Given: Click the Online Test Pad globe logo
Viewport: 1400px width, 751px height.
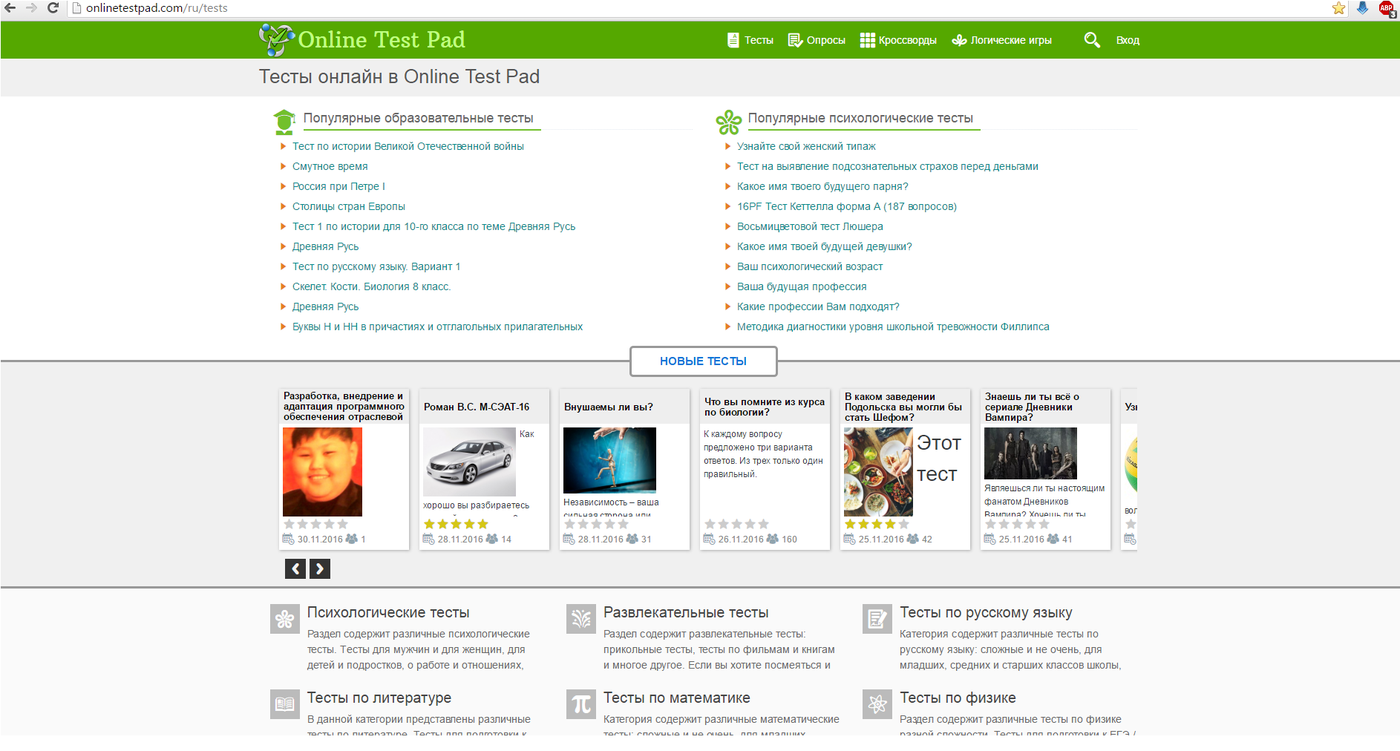Looking at the screenshot, I should coord(277,39).
